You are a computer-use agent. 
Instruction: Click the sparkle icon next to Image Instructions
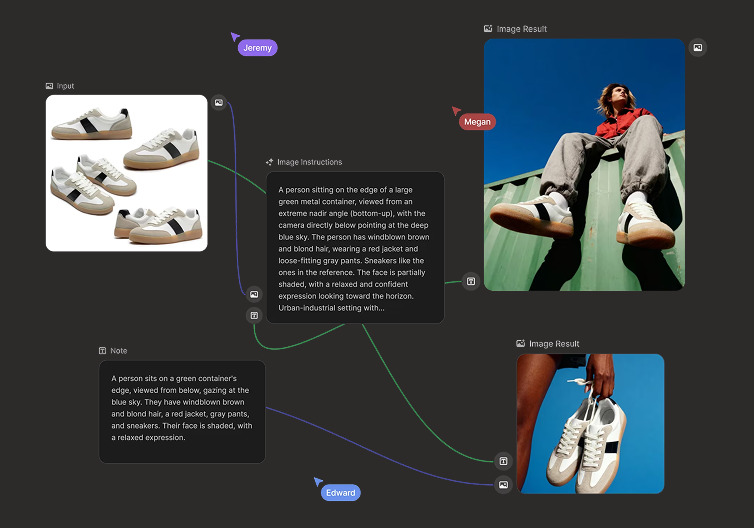269,162
